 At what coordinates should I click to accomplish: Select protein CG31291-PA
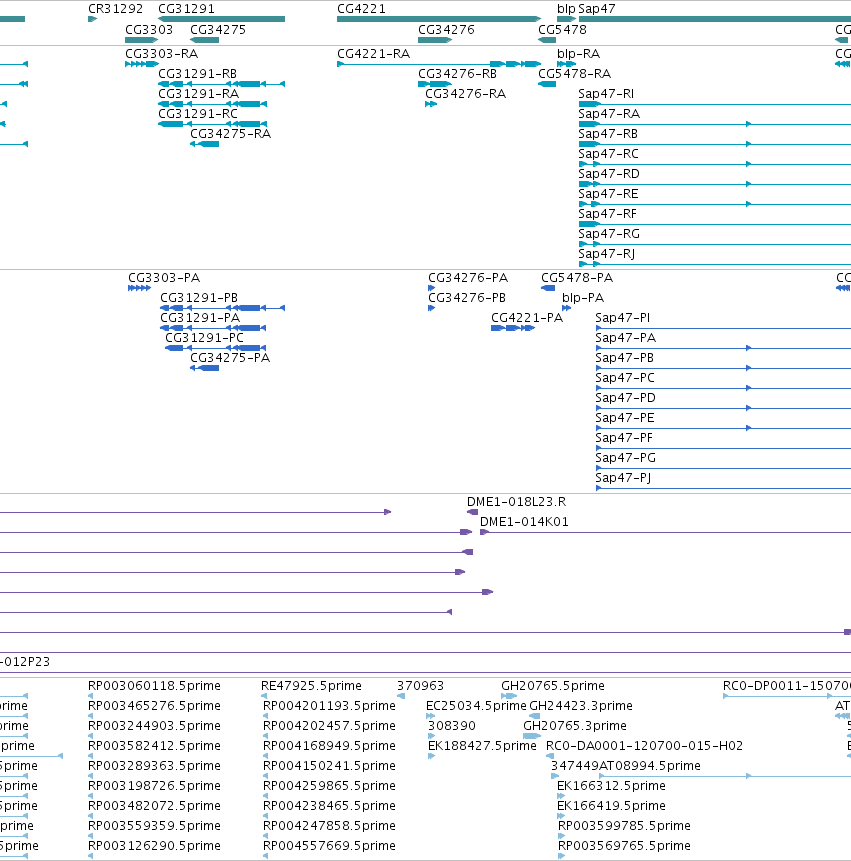200,318
